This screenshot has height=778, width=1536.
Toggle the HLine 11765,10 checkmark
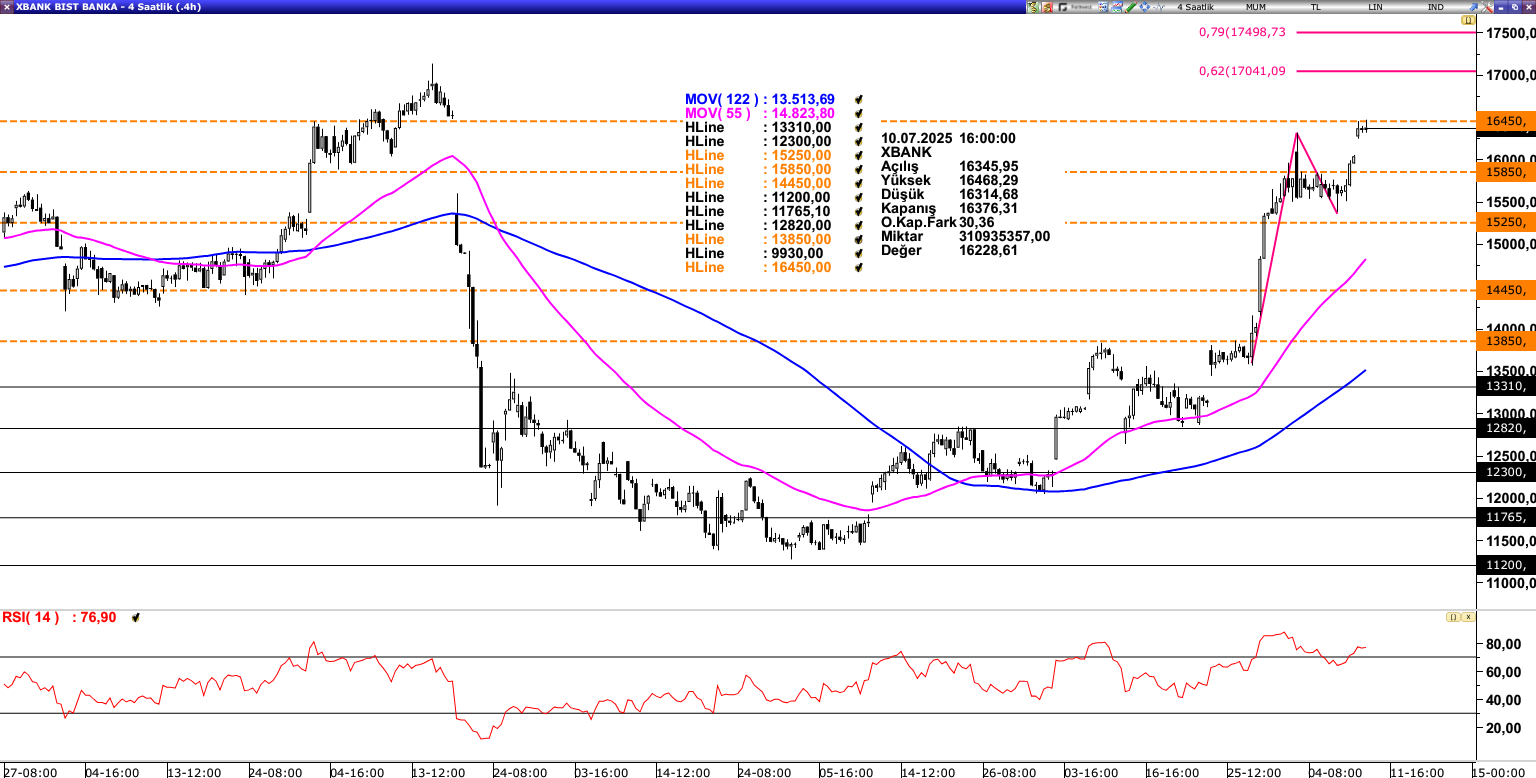pos(858,211)
